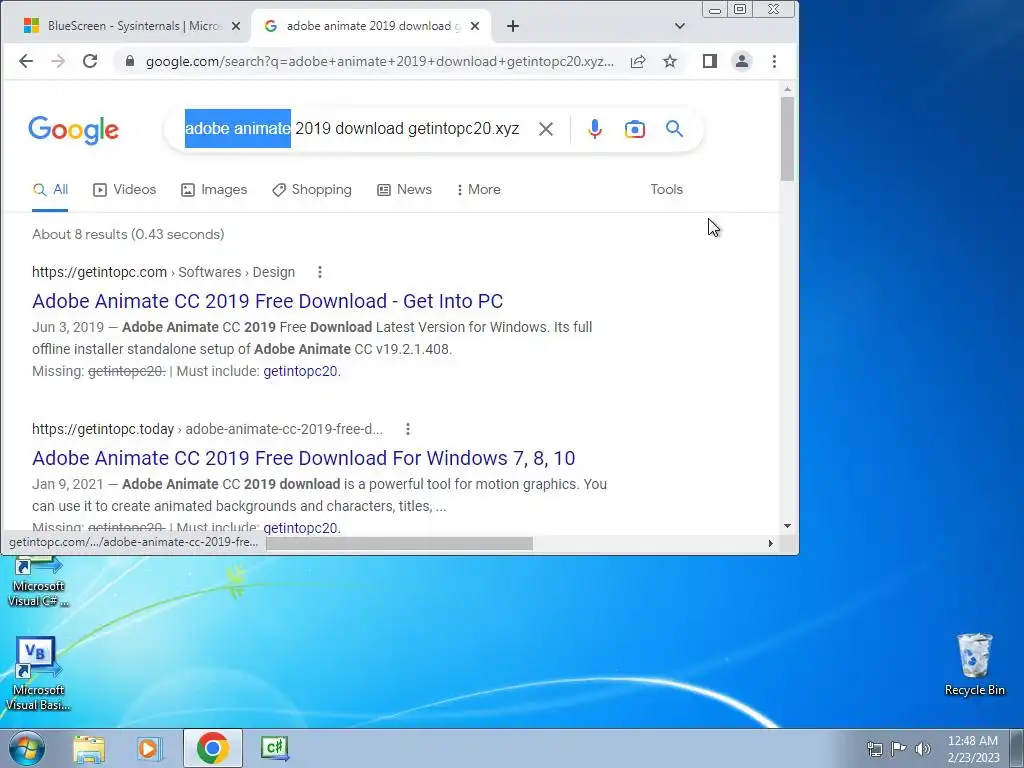Image resolution: width=1024 pixels, height=768 pixels.
Task: Click inside the Google search field
Action: [353, 129]
